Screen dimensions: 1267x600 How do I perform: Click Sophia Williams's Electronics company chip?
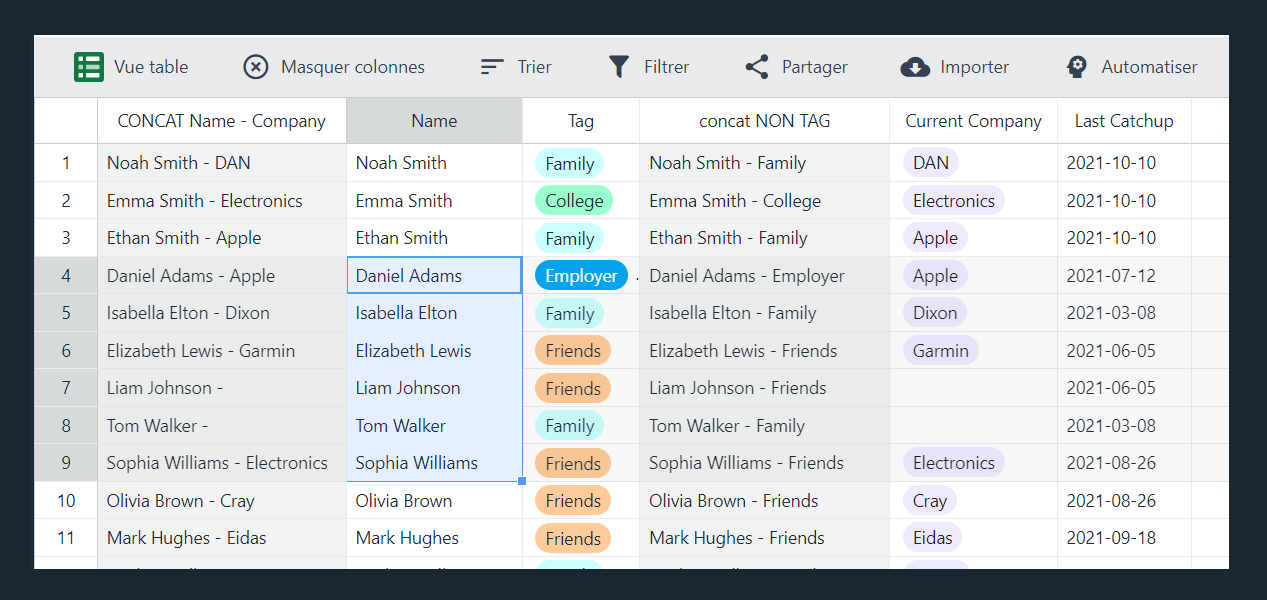954,463
